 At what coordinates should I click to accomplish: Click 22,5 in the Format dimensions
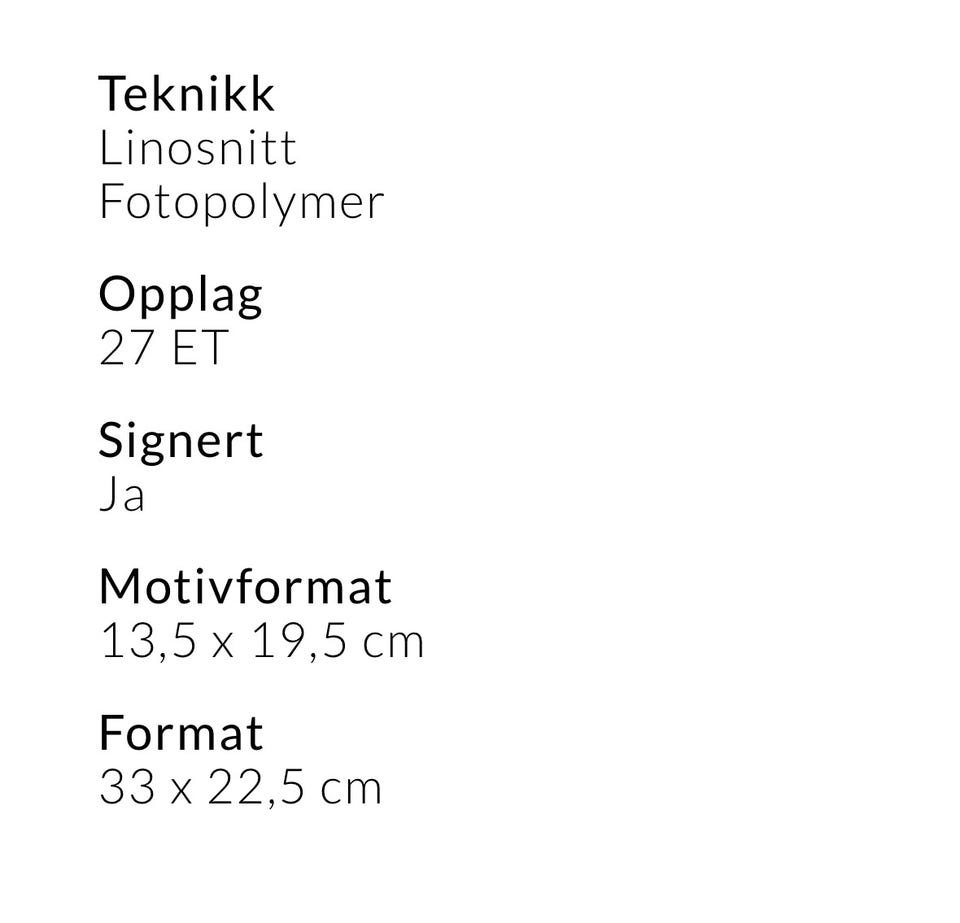coord(256,788)
